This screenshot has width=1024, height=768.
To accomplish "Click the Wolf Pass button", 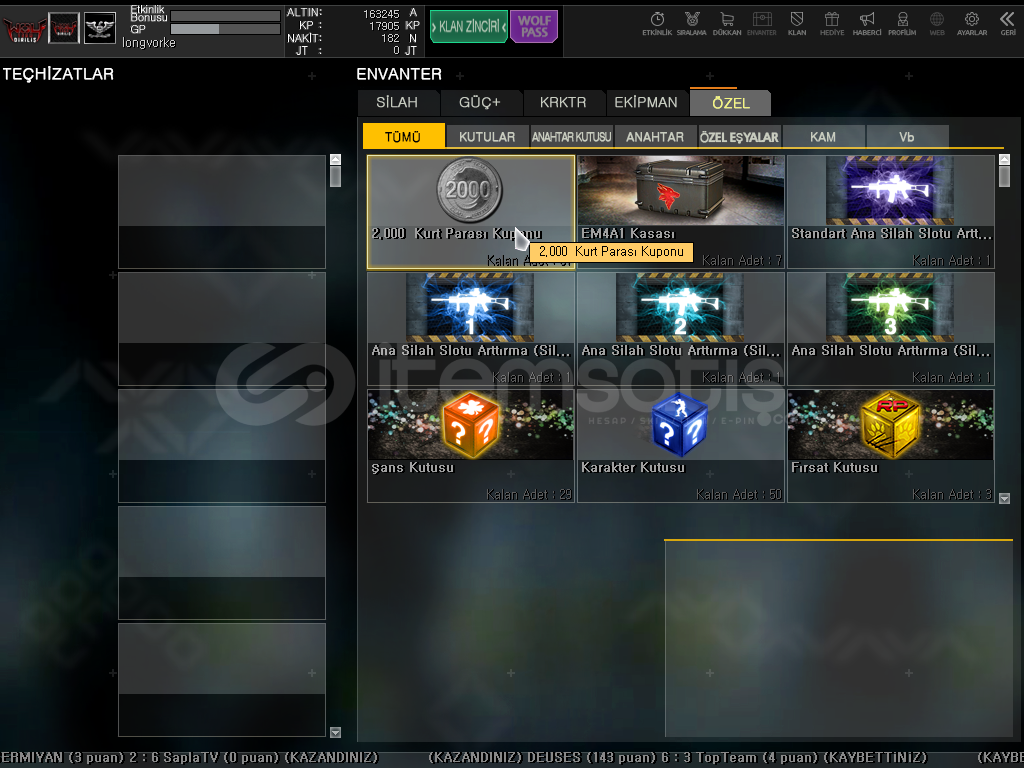I will pyautogui.click(x=534, y=27).
